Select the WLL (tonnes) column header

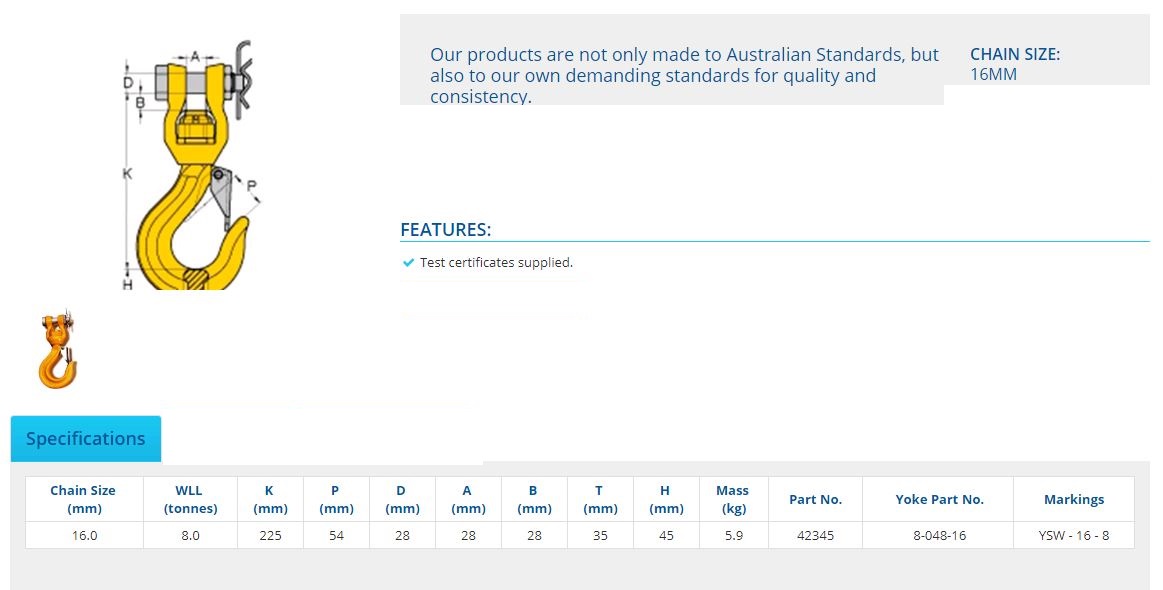point(190,499)
